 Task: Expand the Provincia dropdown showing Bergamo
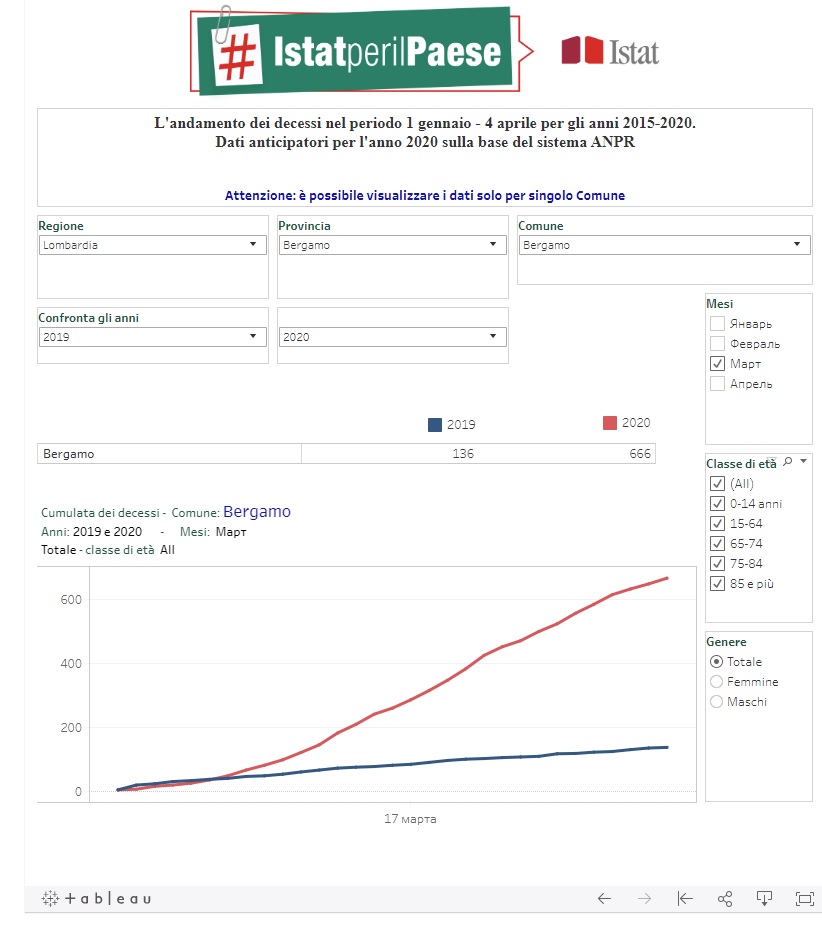392,245
